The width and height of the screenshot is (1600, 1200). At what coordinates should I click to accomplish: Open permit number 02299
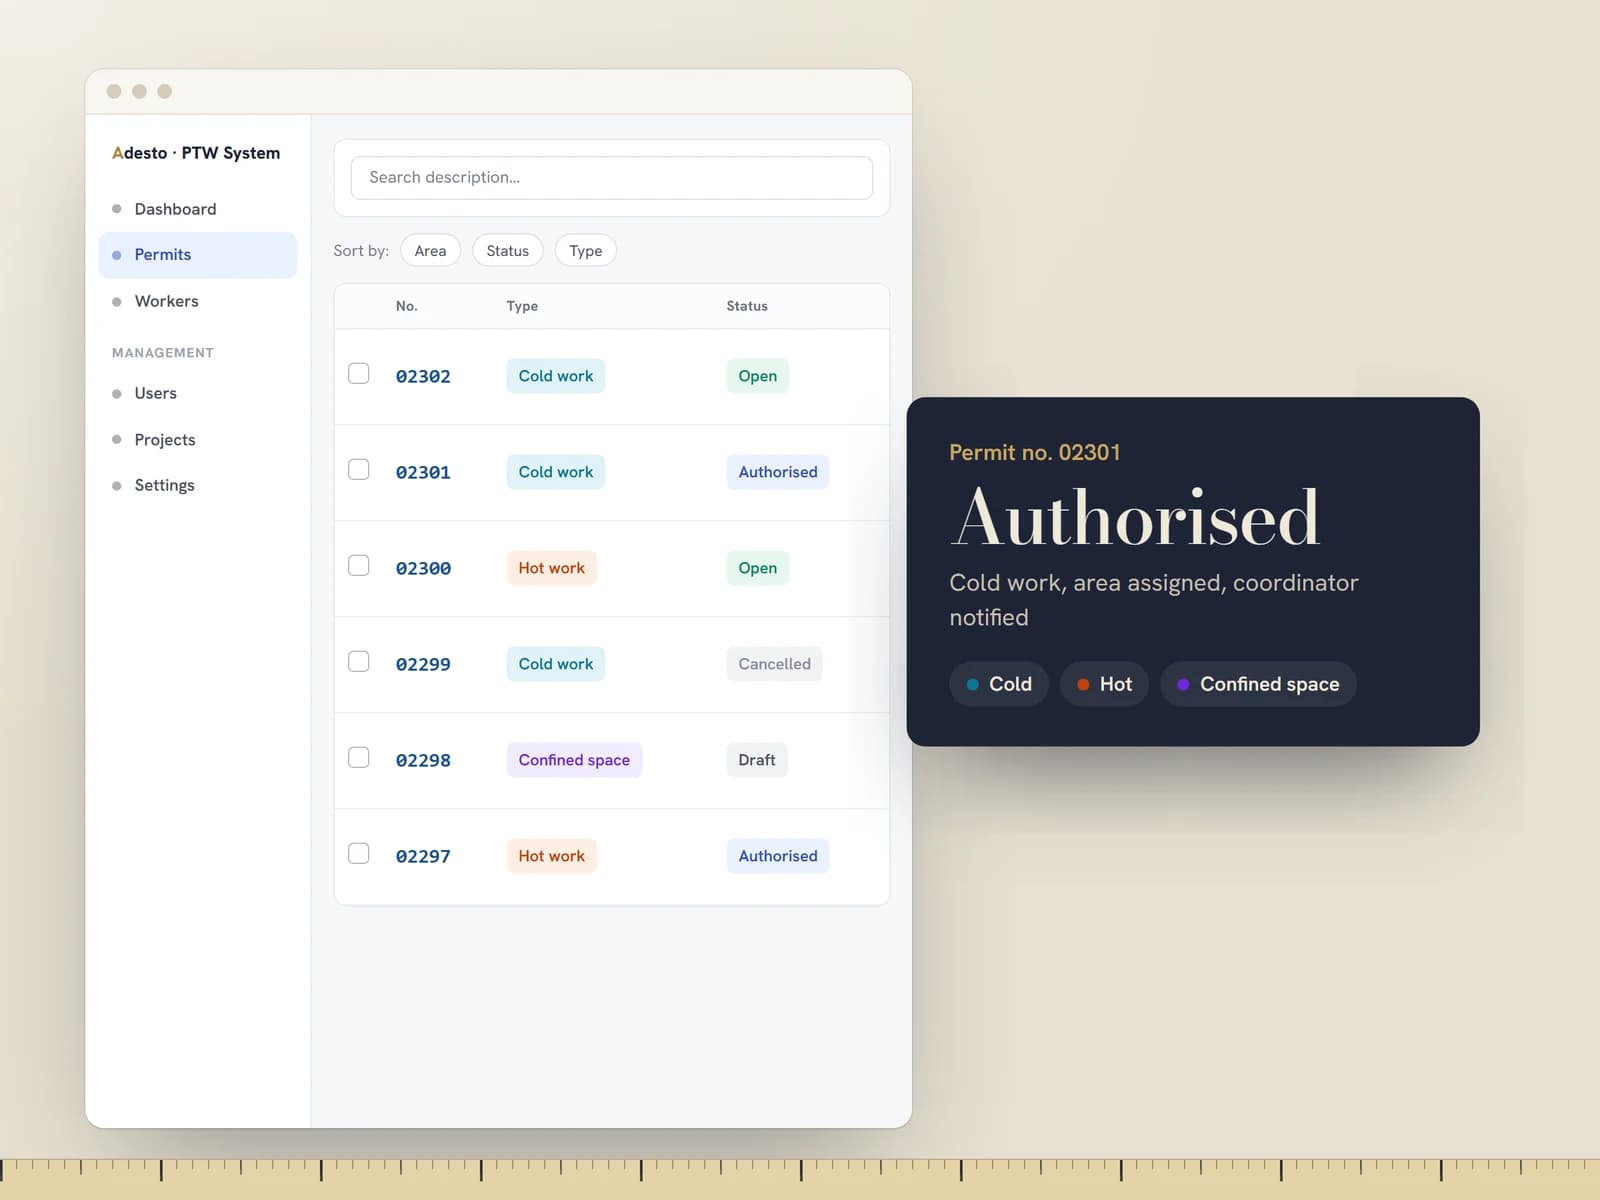pyautogui.click(x=423, y=665)
